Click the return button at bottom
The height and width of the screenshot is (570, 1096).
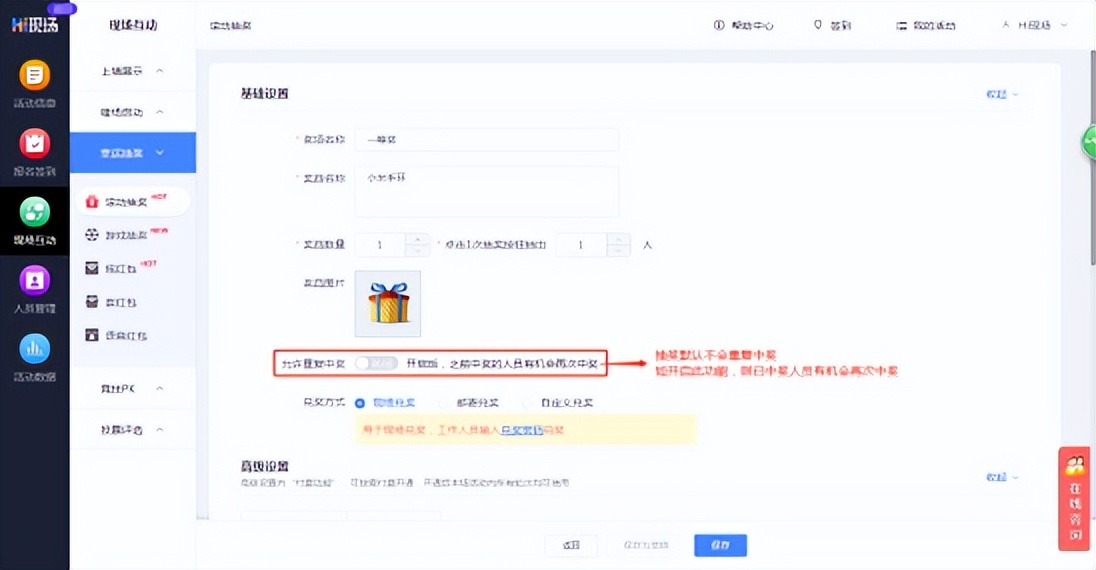571,545
